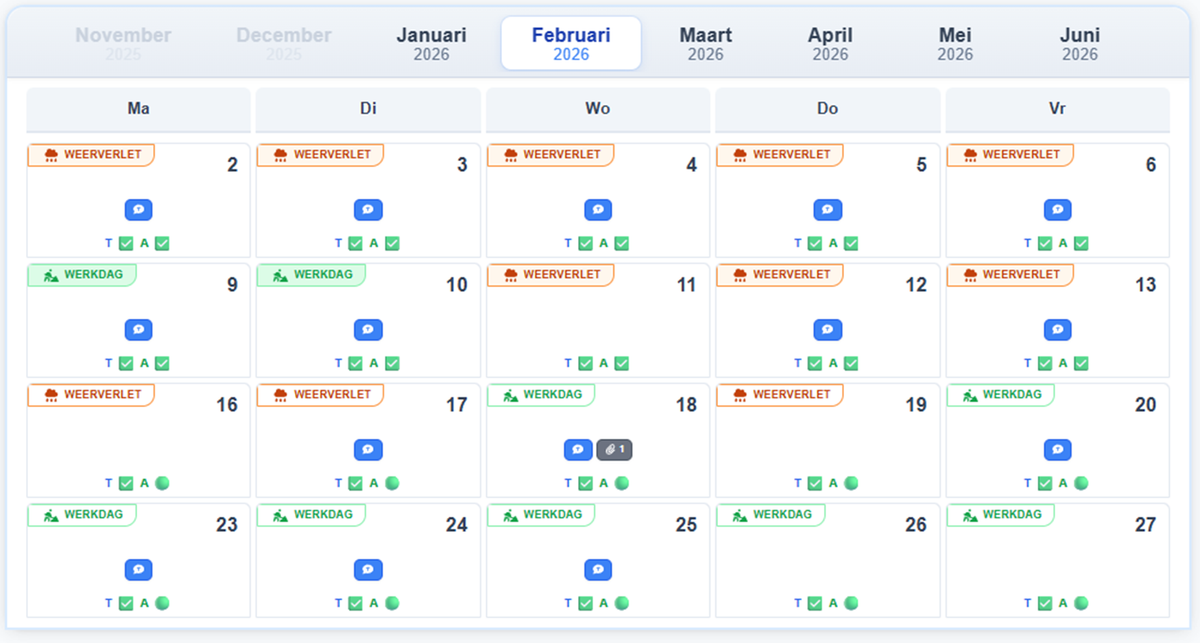
Task: Click the comment bubble icon on February 2
Action: 139,209
